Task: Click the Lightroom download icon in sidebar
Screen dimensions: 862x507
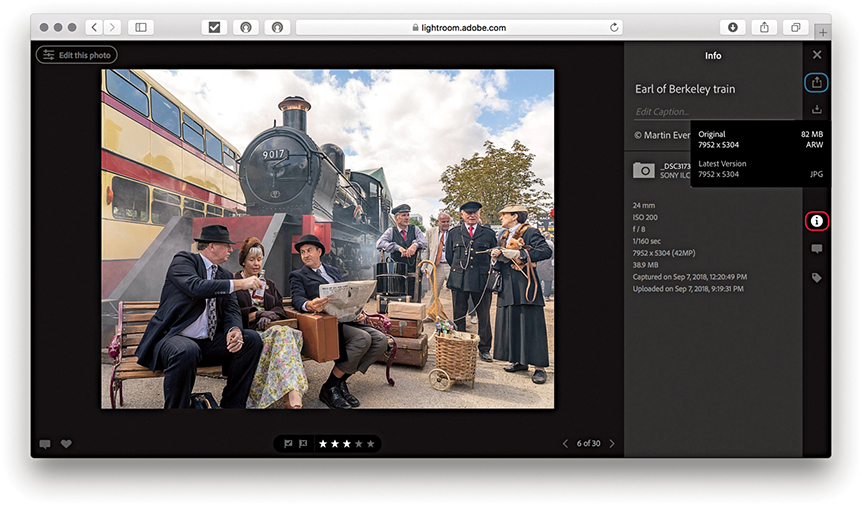Action: 817,109
